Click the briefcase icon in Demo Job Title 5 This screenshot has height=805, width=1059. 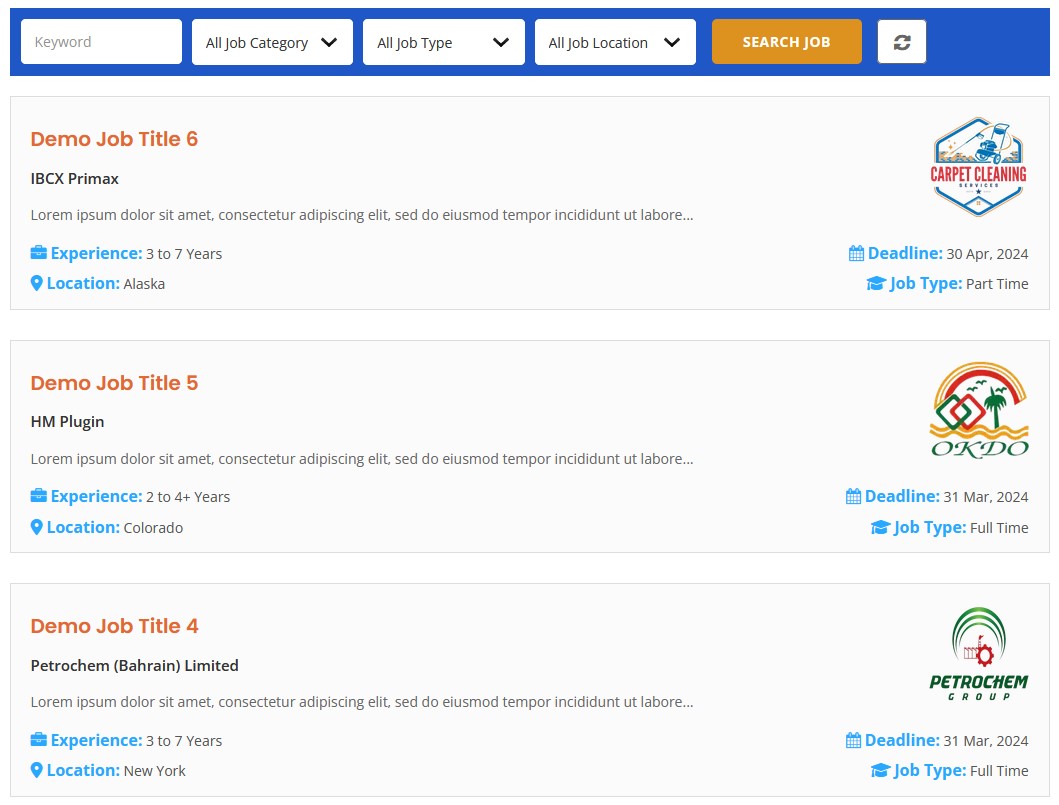pyautogui.click(x=38, y=496)
